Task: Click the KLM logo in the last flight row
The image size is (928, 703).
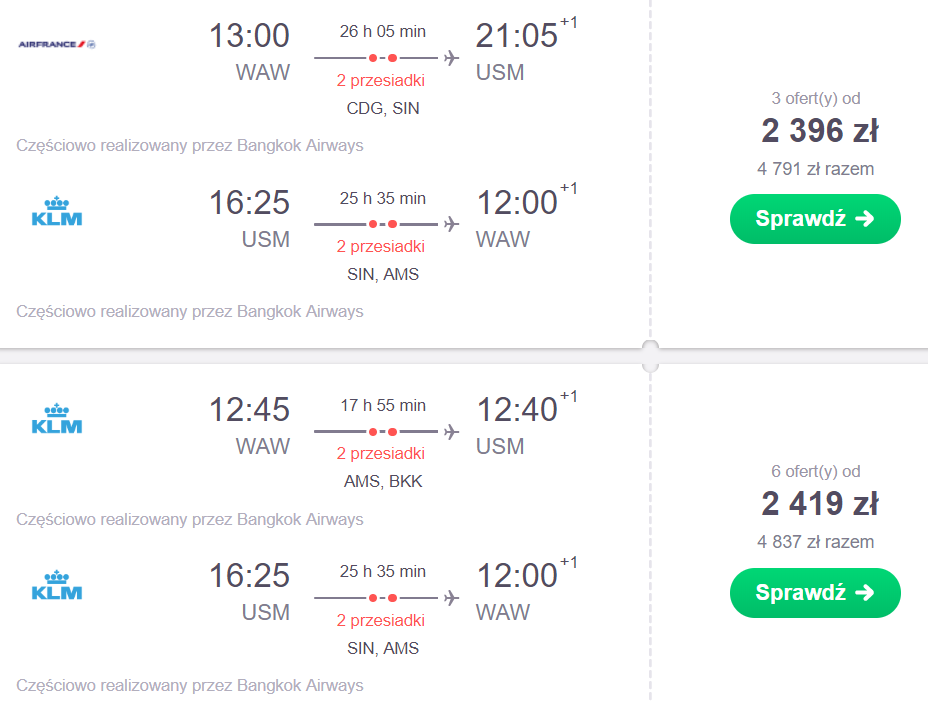Action: [x=57, y=585]
